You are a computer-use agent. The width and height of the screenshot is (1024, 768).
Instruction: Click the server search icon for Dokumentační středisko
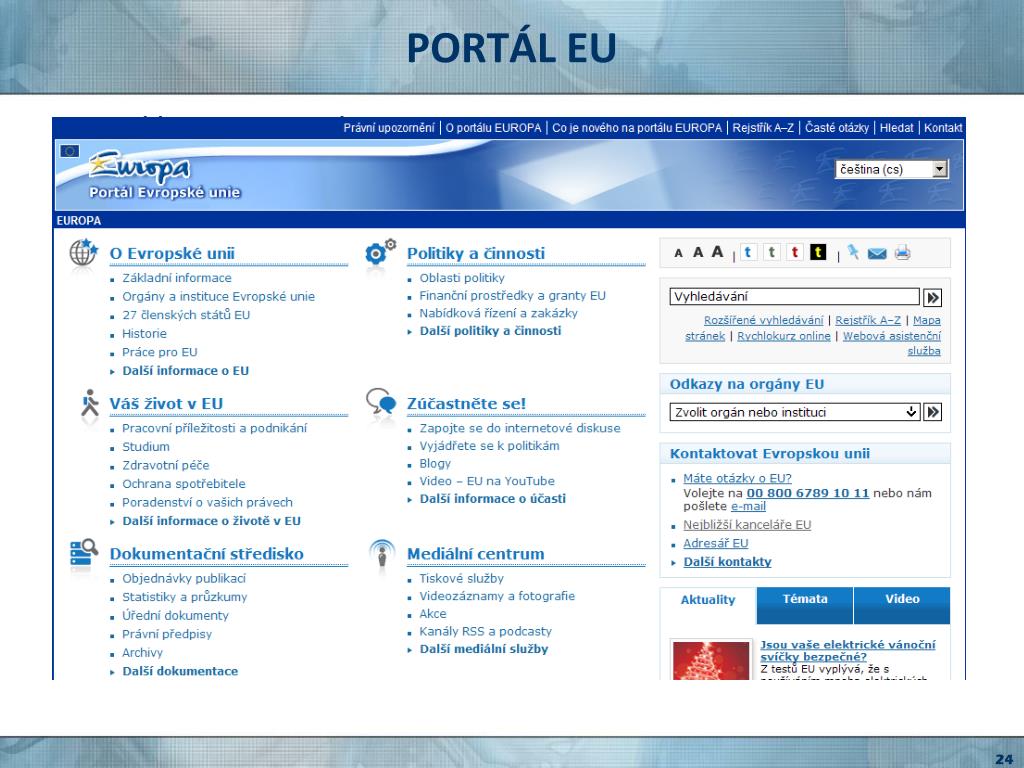(x=84, y=552)
